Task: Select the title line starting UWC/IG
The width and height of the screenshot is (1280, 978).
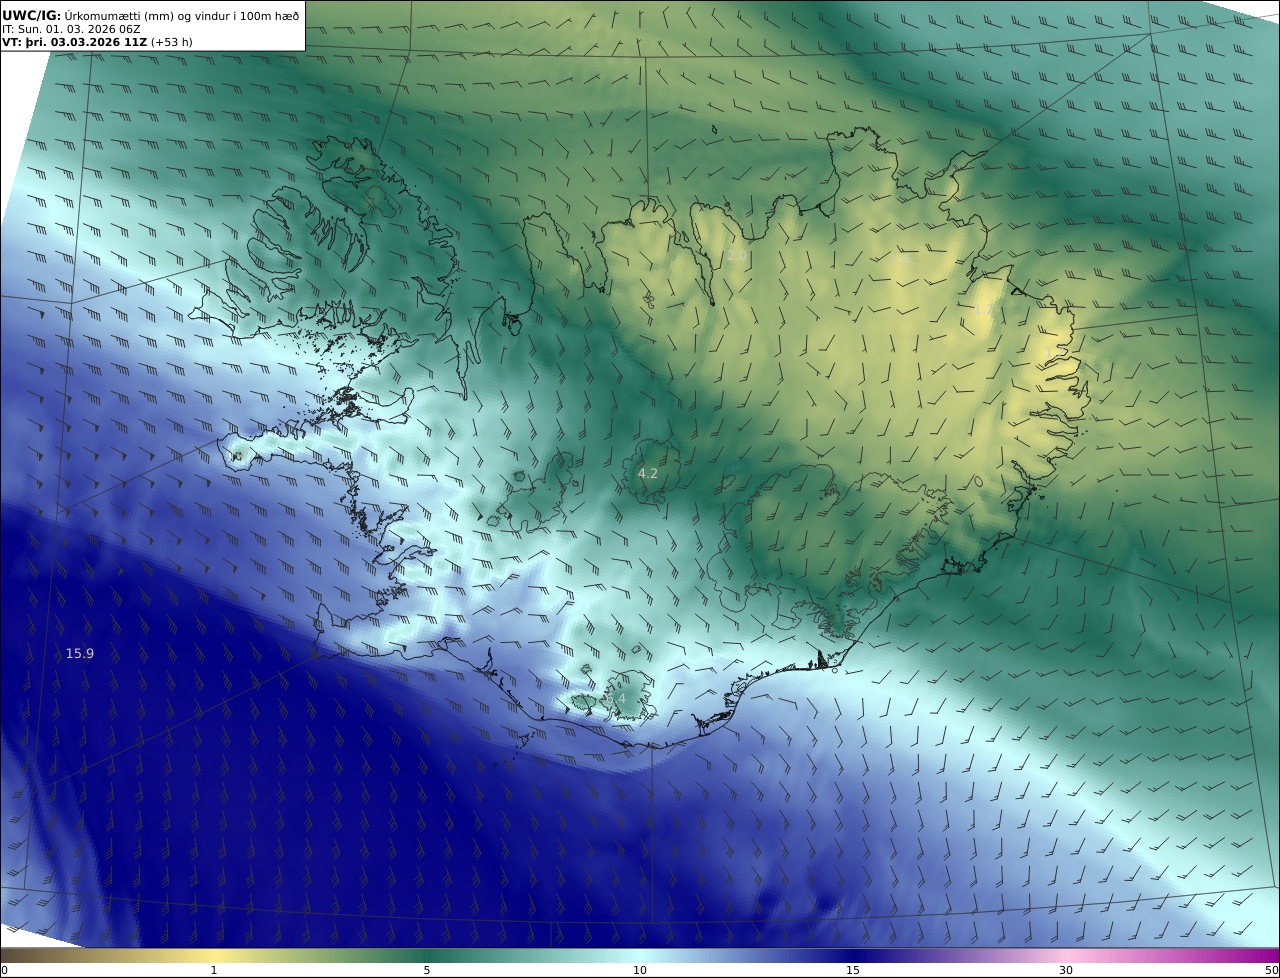Action: 151,15
